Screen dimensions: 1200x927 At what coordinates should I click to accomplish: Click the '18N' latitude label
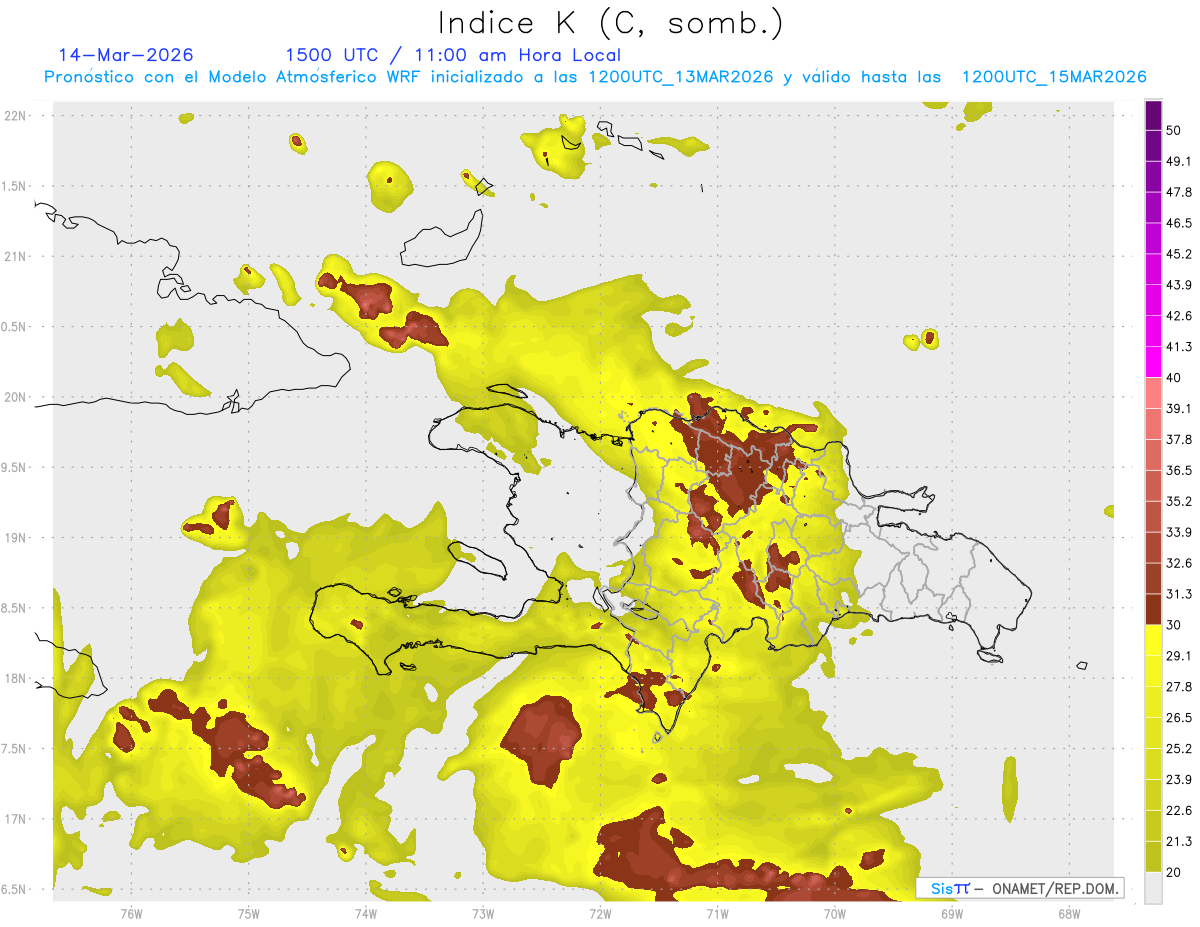click(x=15, y=678)
